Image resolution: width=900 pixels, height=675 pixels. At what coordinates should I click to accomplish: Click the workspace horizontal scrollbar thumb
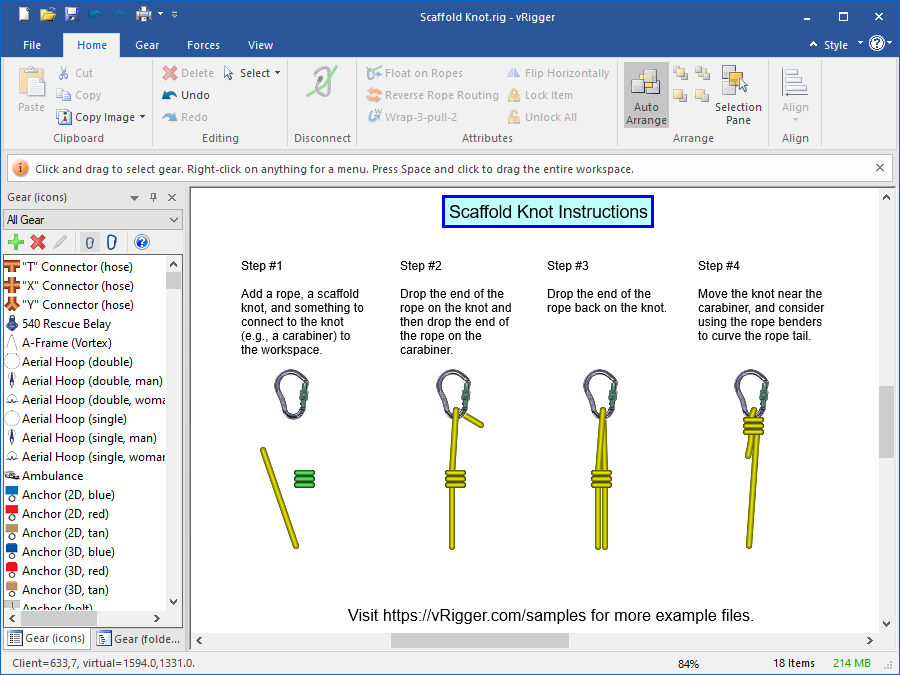point(479,641)
